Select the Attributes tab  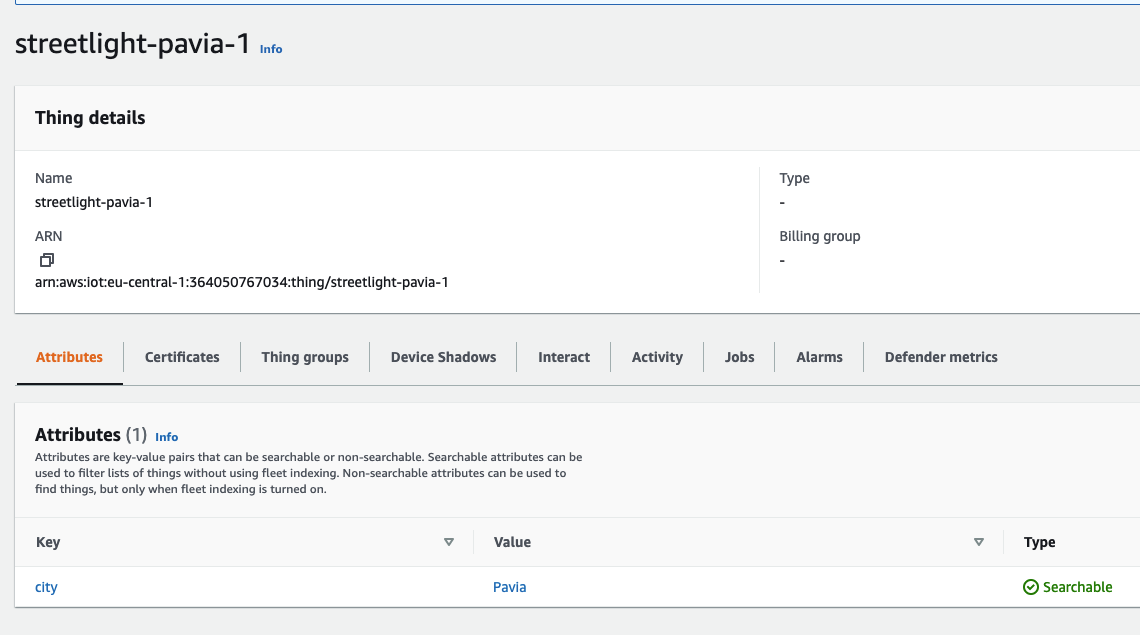pos(69,357)
